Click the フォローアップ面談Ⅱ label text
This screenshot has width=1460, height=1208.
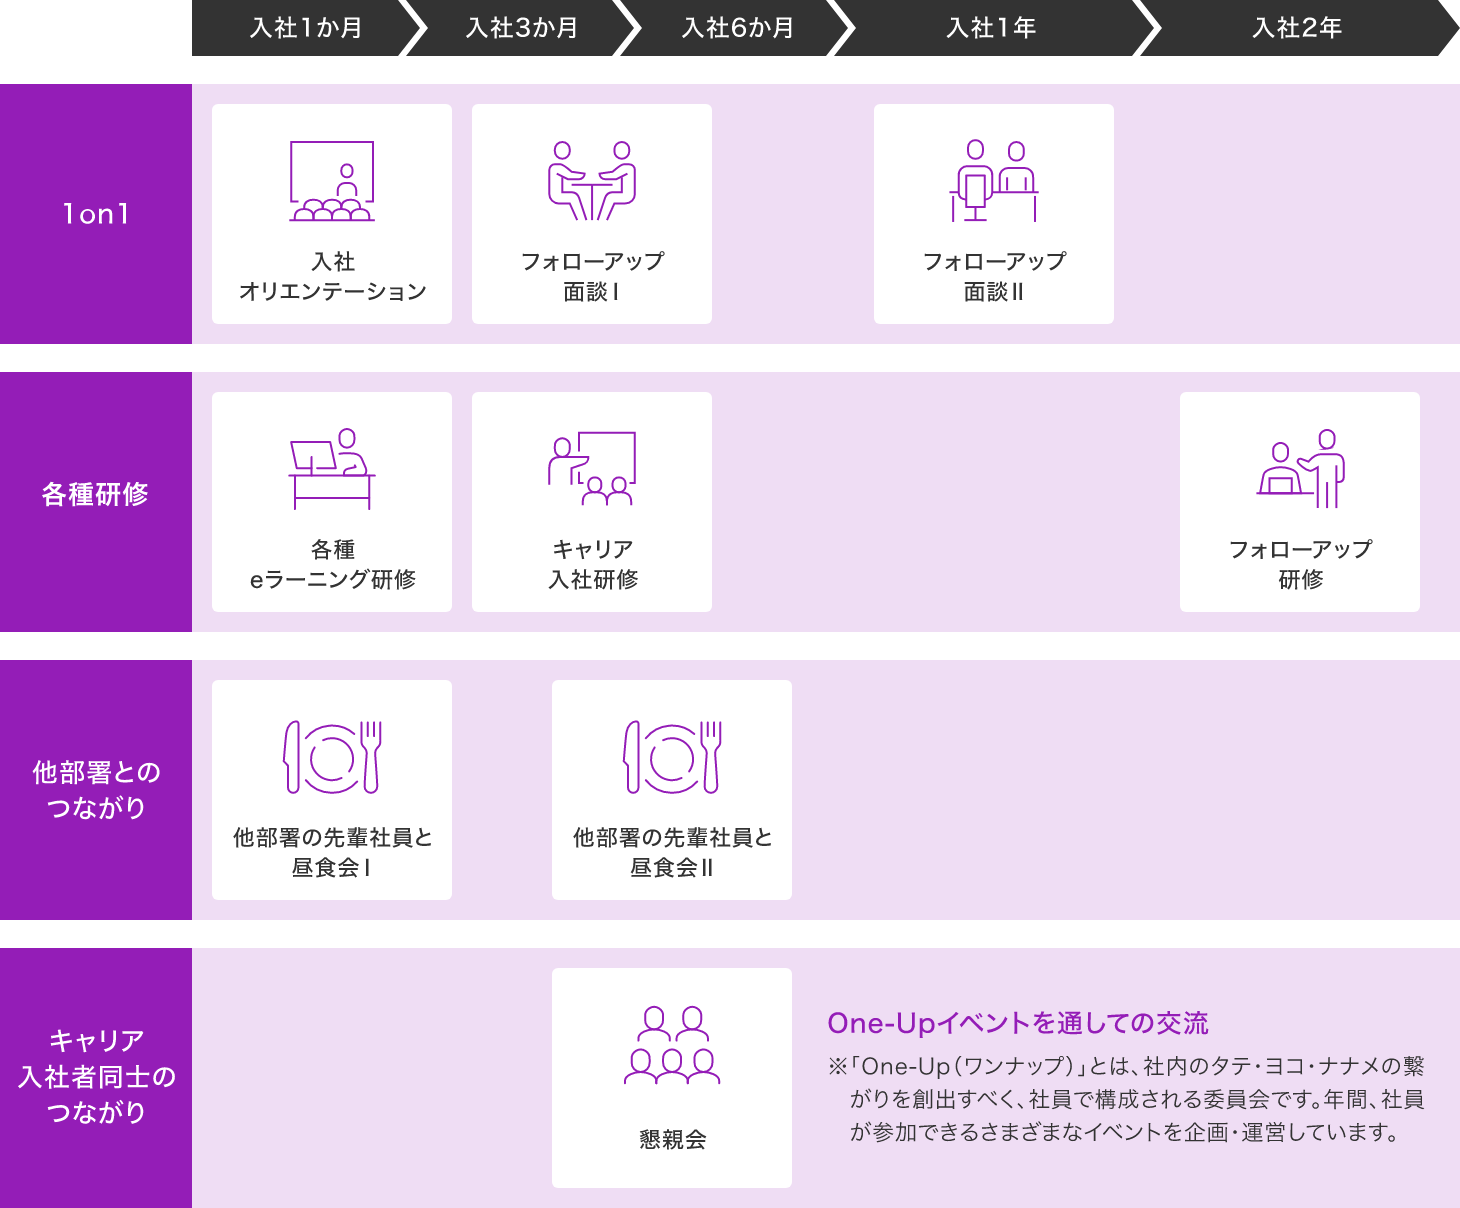(994, 276)
